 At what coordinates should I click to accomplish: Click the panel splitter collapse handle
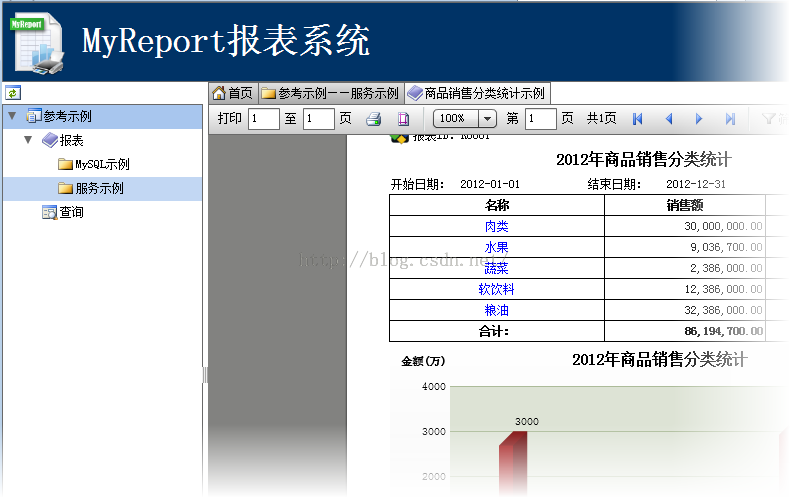(x=205, y=375)
